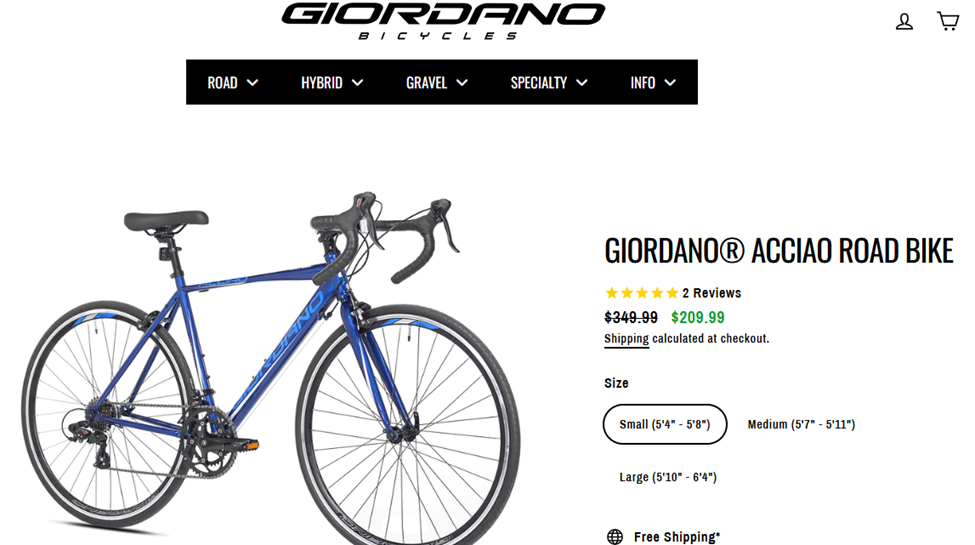Expand the Info menu chevron
The image size is (975, 545).
point(670,82)
